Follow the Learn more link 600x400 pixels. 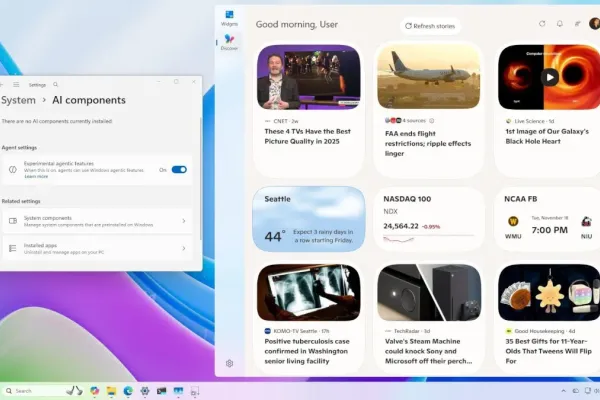click(x=36, y=176)
